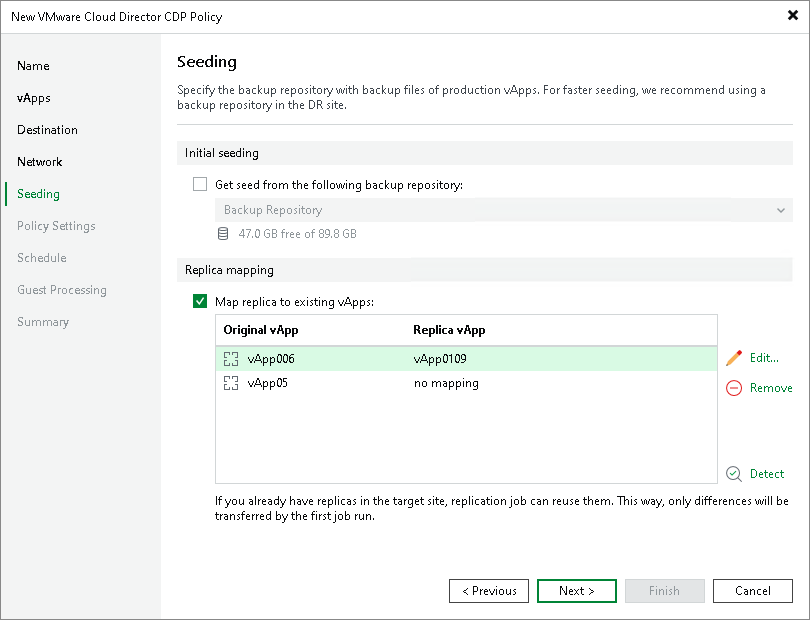
Task: Click the vApp05 vApp icon
Action: point(231,383)
